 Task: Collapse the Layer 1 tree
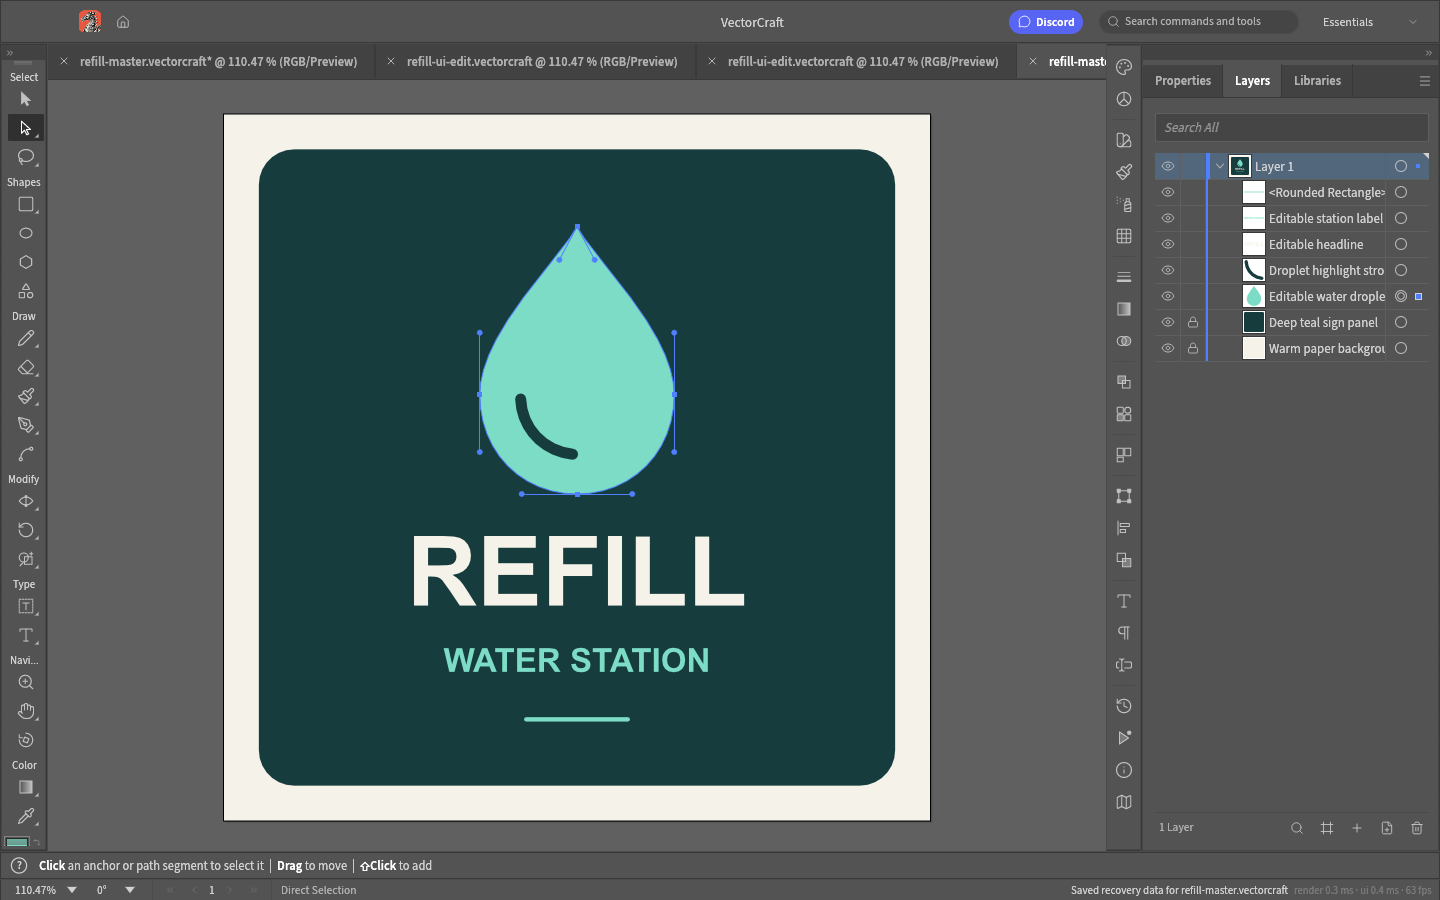1220,166
